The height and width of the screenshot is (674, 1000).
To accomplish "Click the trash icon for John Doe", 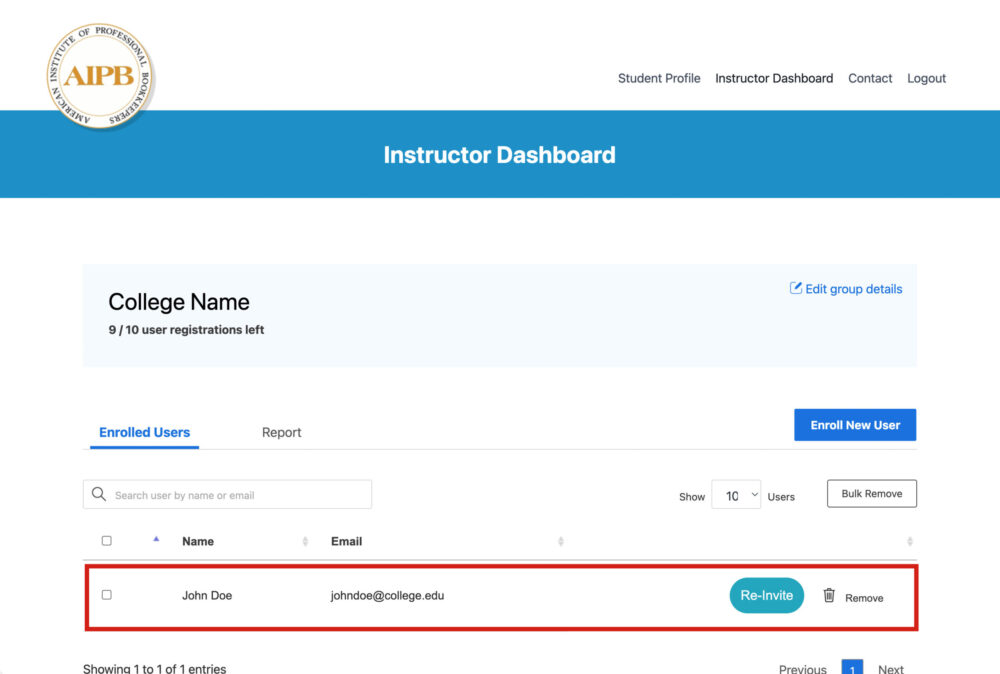I will click(x=828, y=595).
